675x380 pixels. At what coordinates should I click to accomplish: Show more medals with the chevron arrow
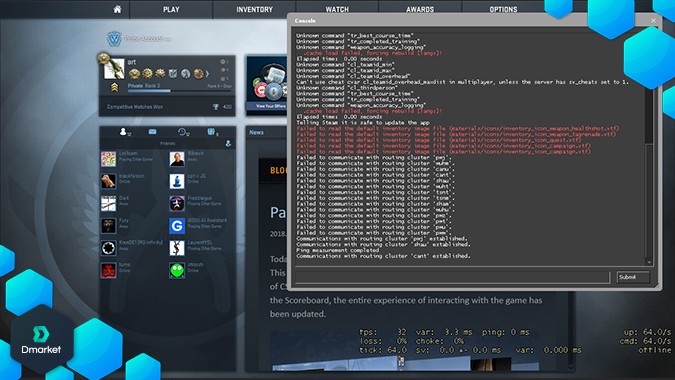207,74
